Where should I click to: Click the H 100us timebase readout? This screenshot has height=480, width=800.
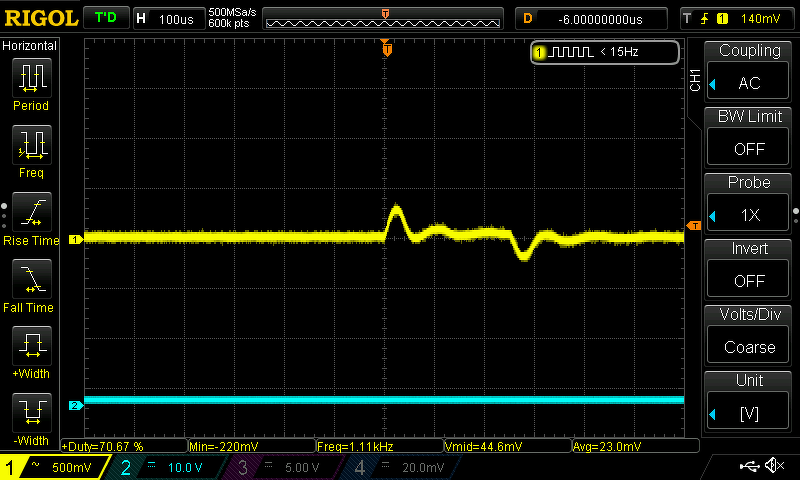coord(168,19)
